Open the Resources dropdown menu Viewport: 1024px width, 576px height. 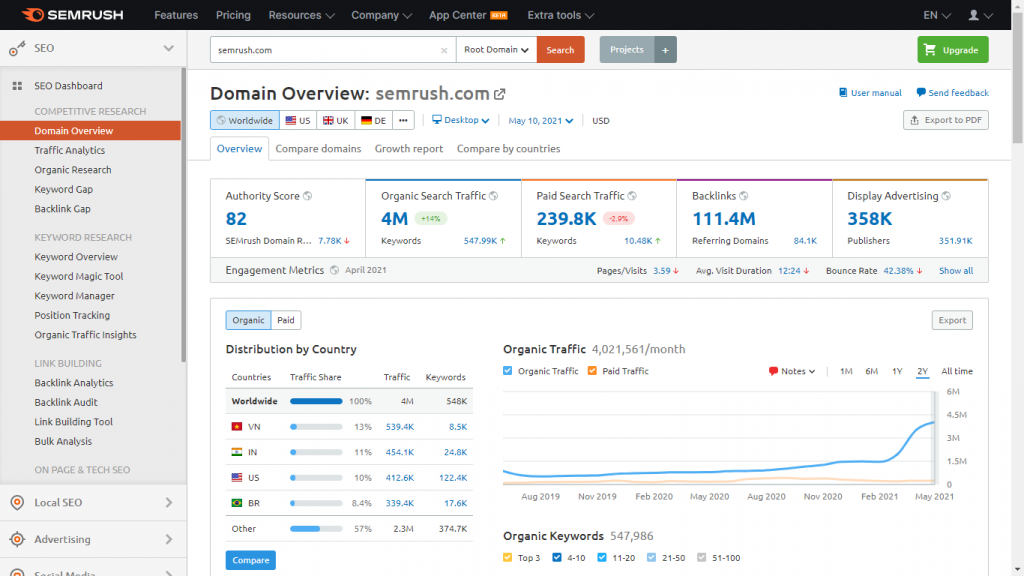[x=301, y=15]
